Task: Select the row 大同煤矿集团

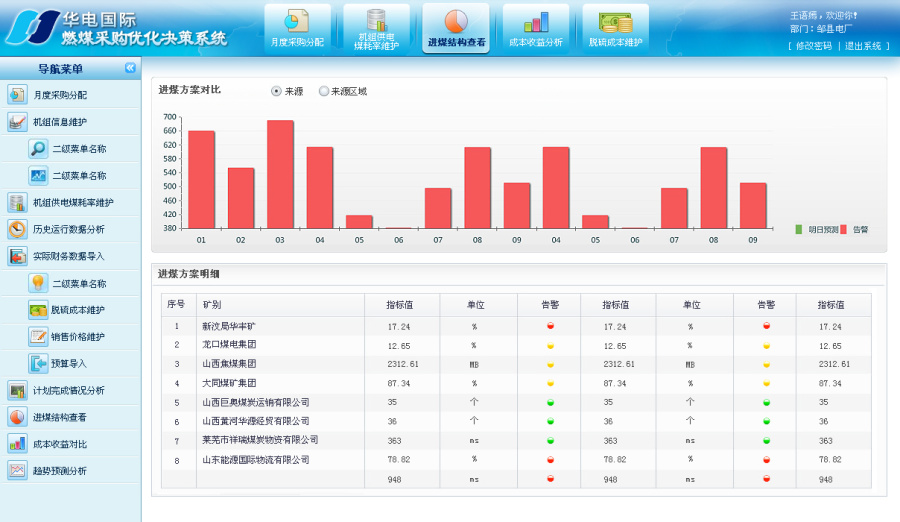Action: [516, 383]
